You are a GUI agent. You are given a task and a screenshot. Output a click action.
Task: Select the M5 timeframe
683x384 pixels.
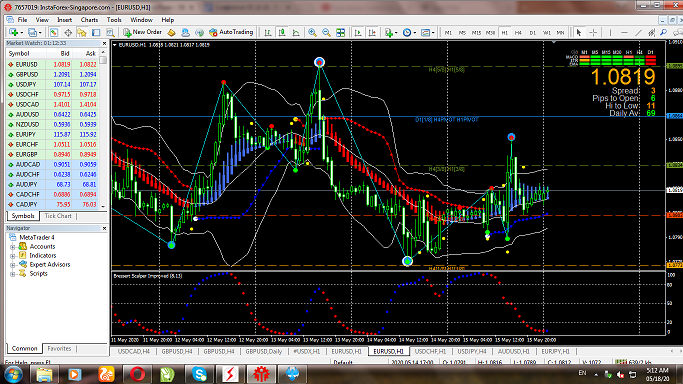point(462,33)
